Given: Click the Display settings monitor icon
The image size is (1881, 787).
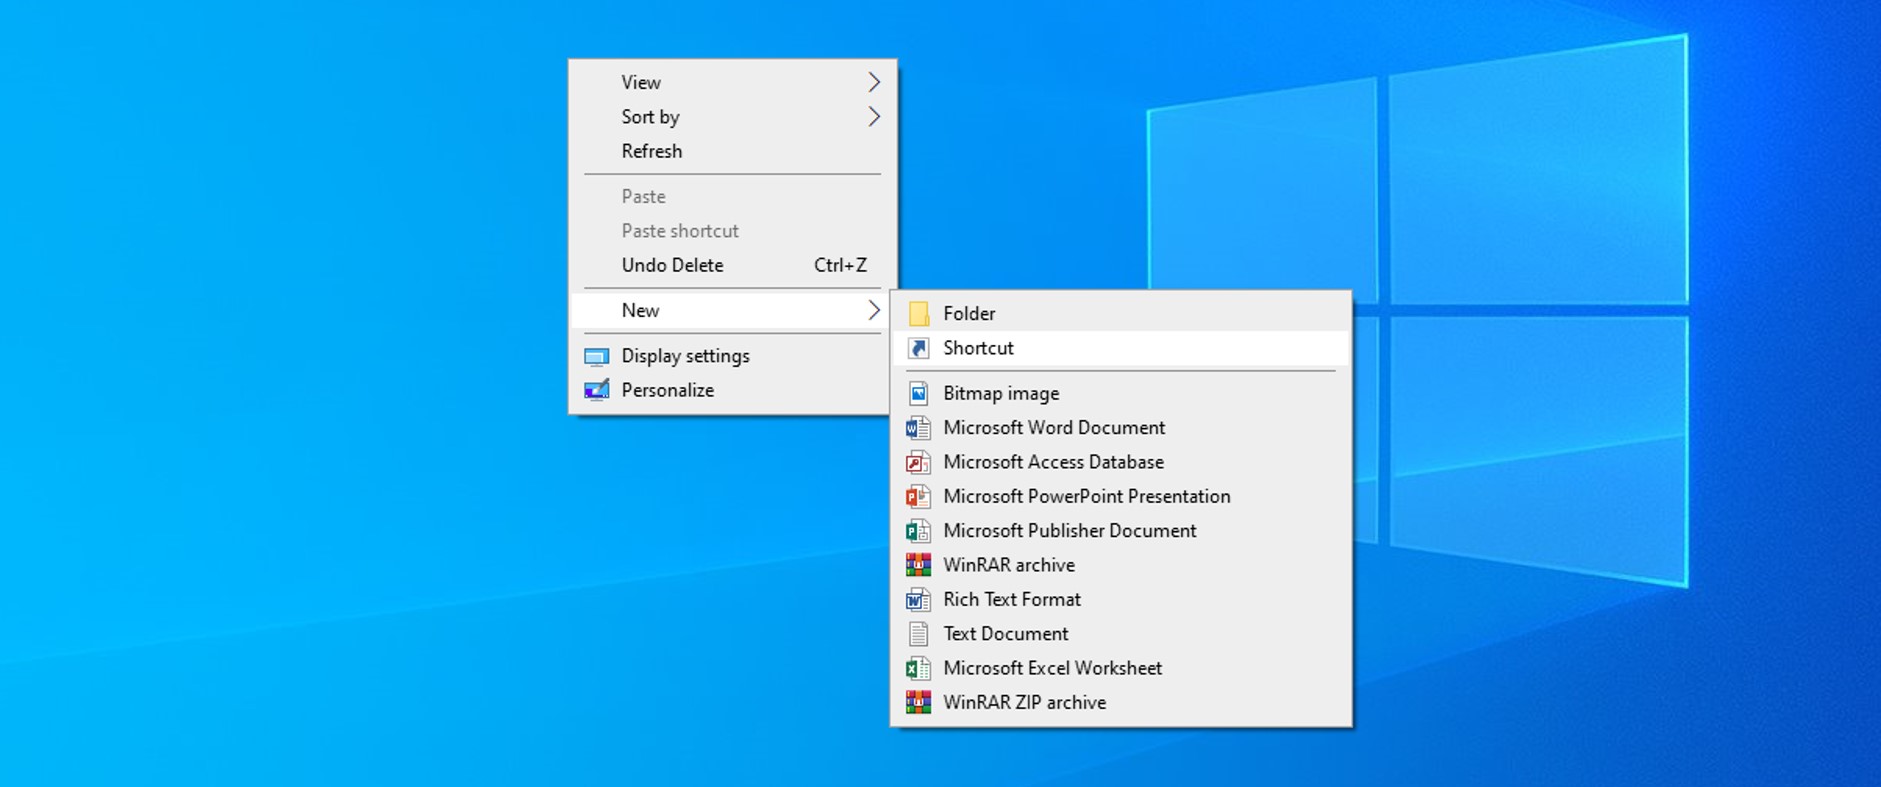Looking at the screenshot, I should [597, 356].
